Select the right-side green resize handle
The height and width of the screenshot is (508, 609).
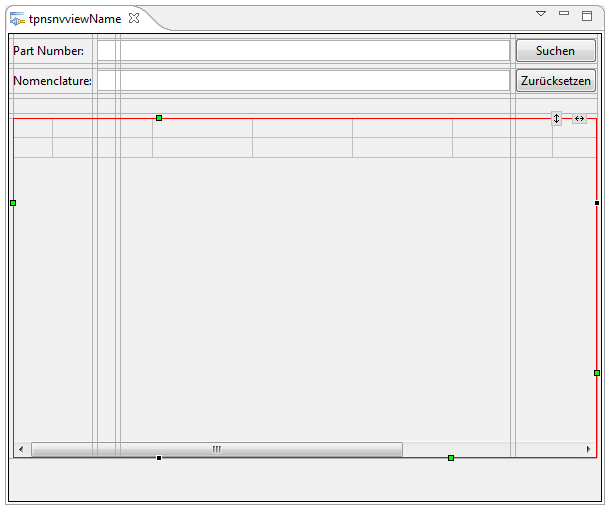pyautogui.click(x=597, y=373)
